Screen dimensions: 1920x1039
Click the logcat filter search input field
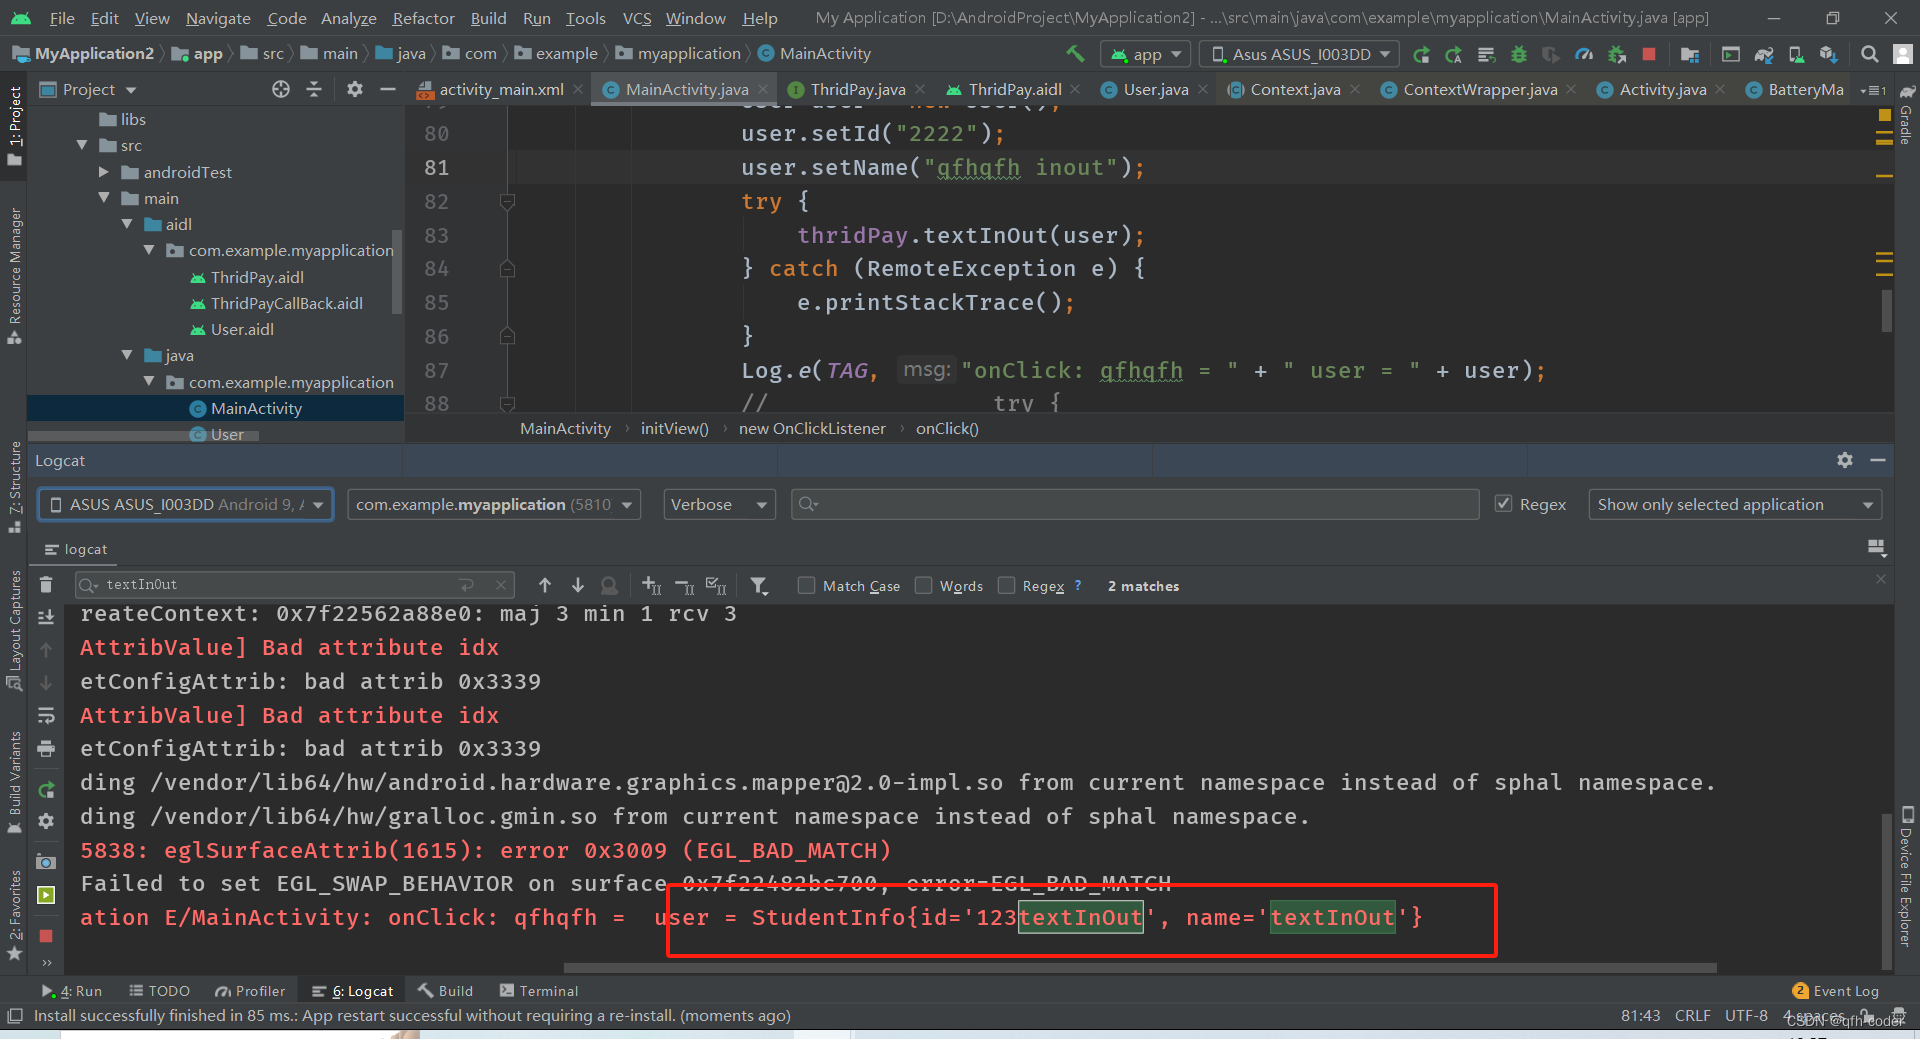[x=1135, y=504]
